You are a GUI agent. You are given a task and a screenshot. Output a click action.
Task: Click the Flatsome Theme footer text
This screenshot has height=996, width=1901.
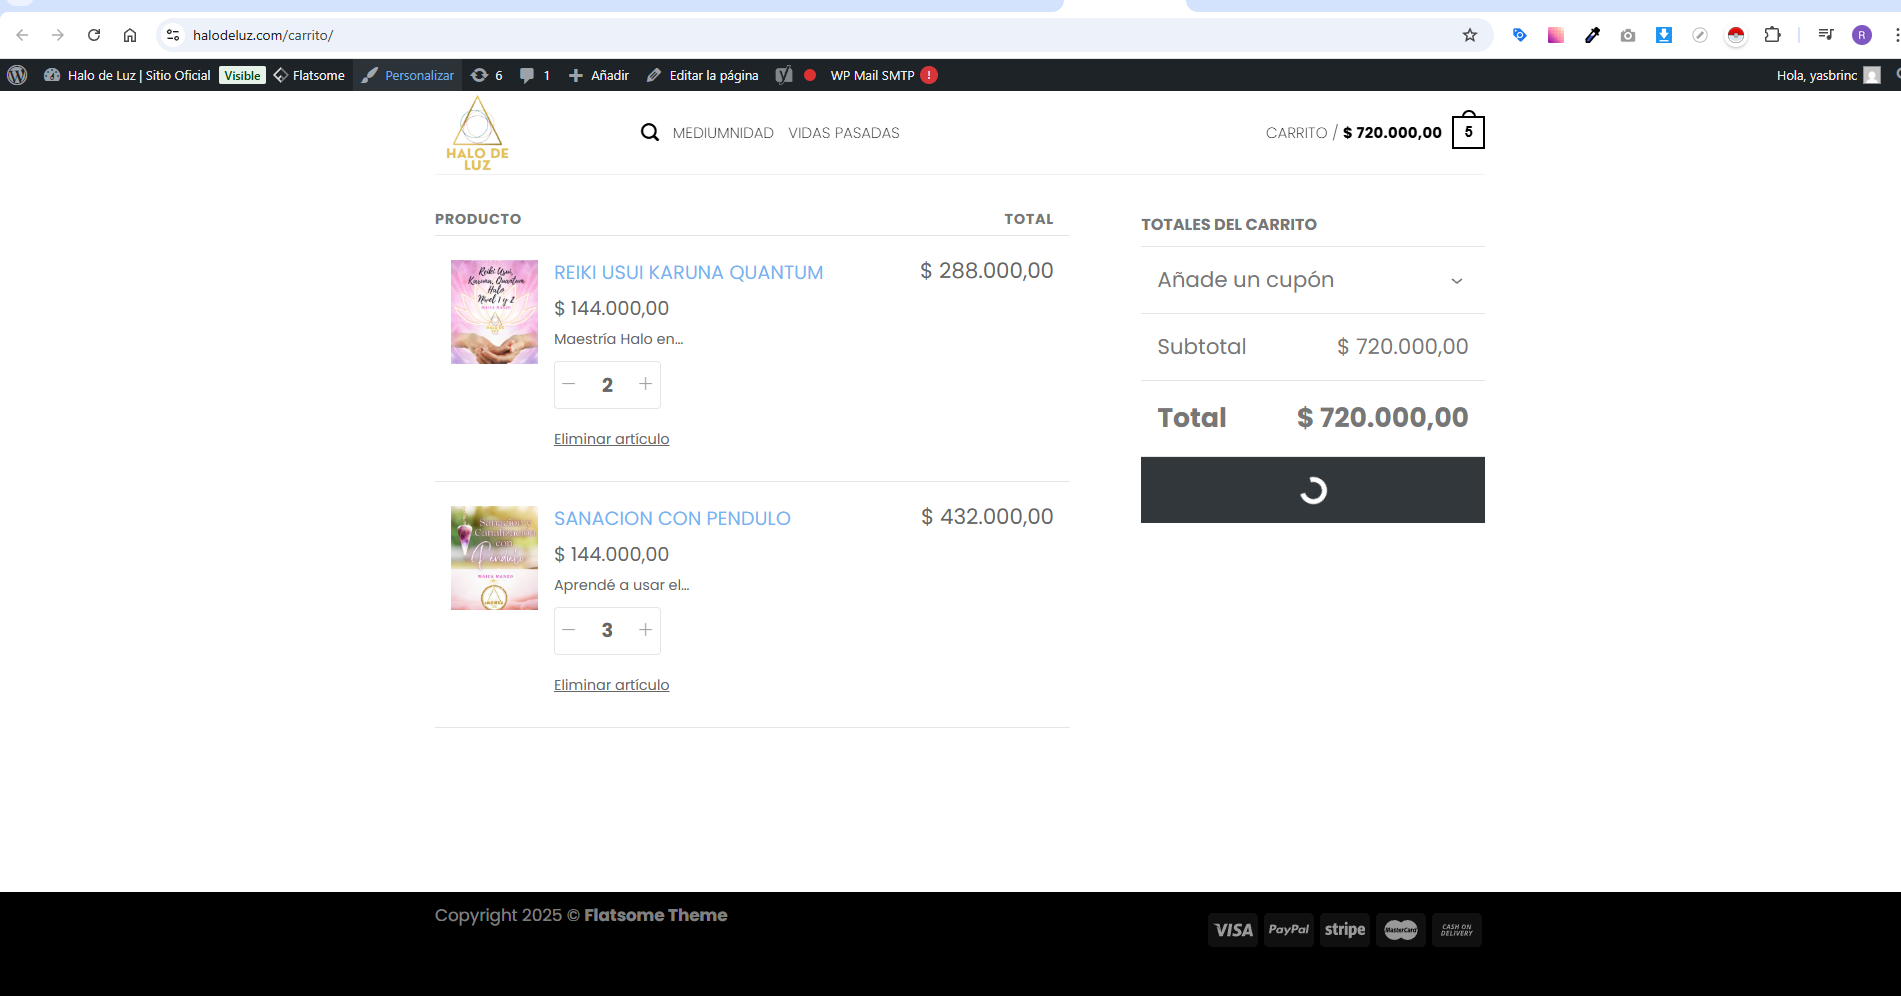pos(656,915)
